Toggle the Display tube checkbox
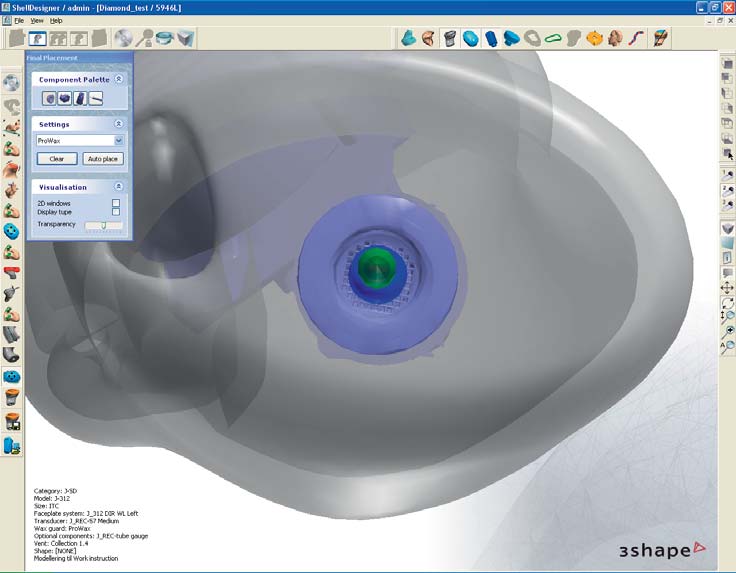Image resolution: width=736 pixels, height=573 pixels. (116, 212)
